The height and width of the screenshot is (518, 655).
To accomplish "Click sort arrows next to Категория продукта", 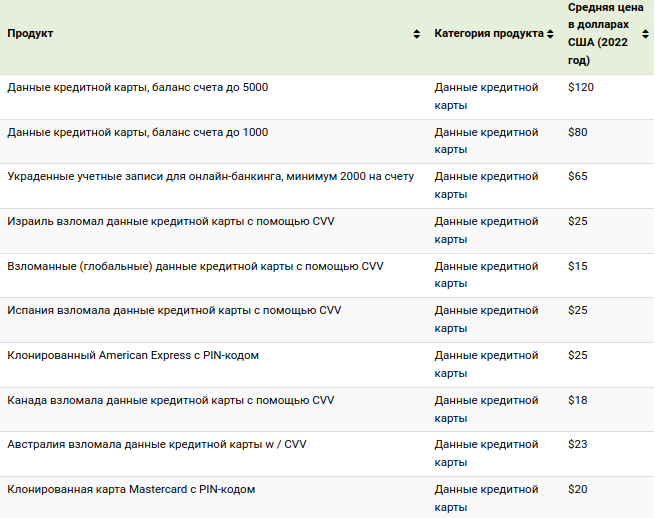I will [x=550, y=34].
